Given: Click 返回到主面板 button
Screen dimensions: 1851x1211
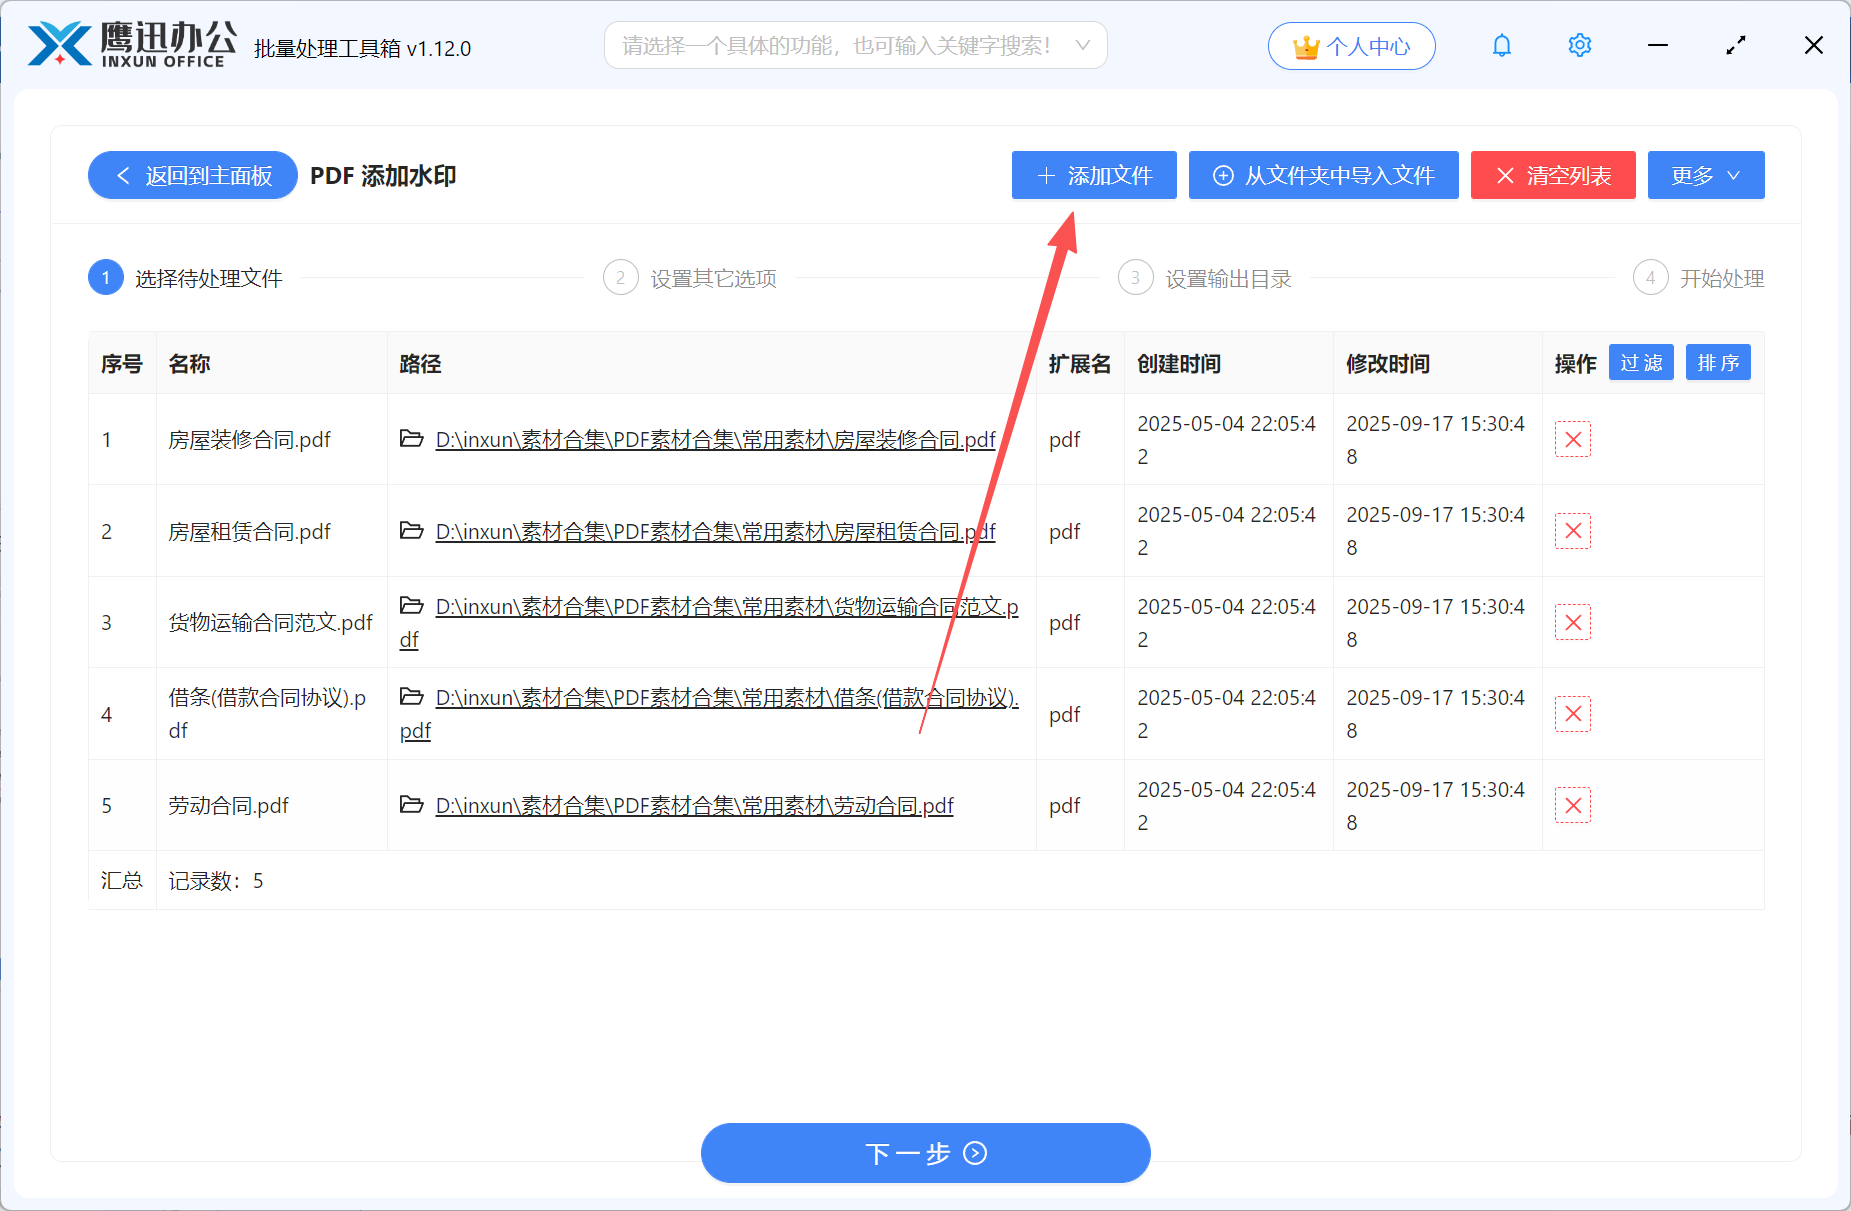Looking at the screenshot, I should click(x=192, y=175).
